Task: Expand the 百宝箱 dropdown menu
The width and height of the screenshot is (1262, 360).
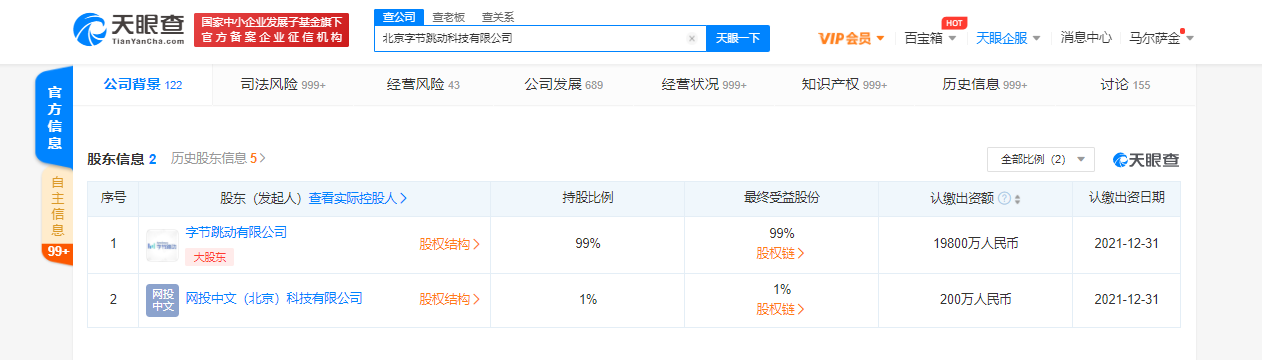Action: [x=930, y=38]
